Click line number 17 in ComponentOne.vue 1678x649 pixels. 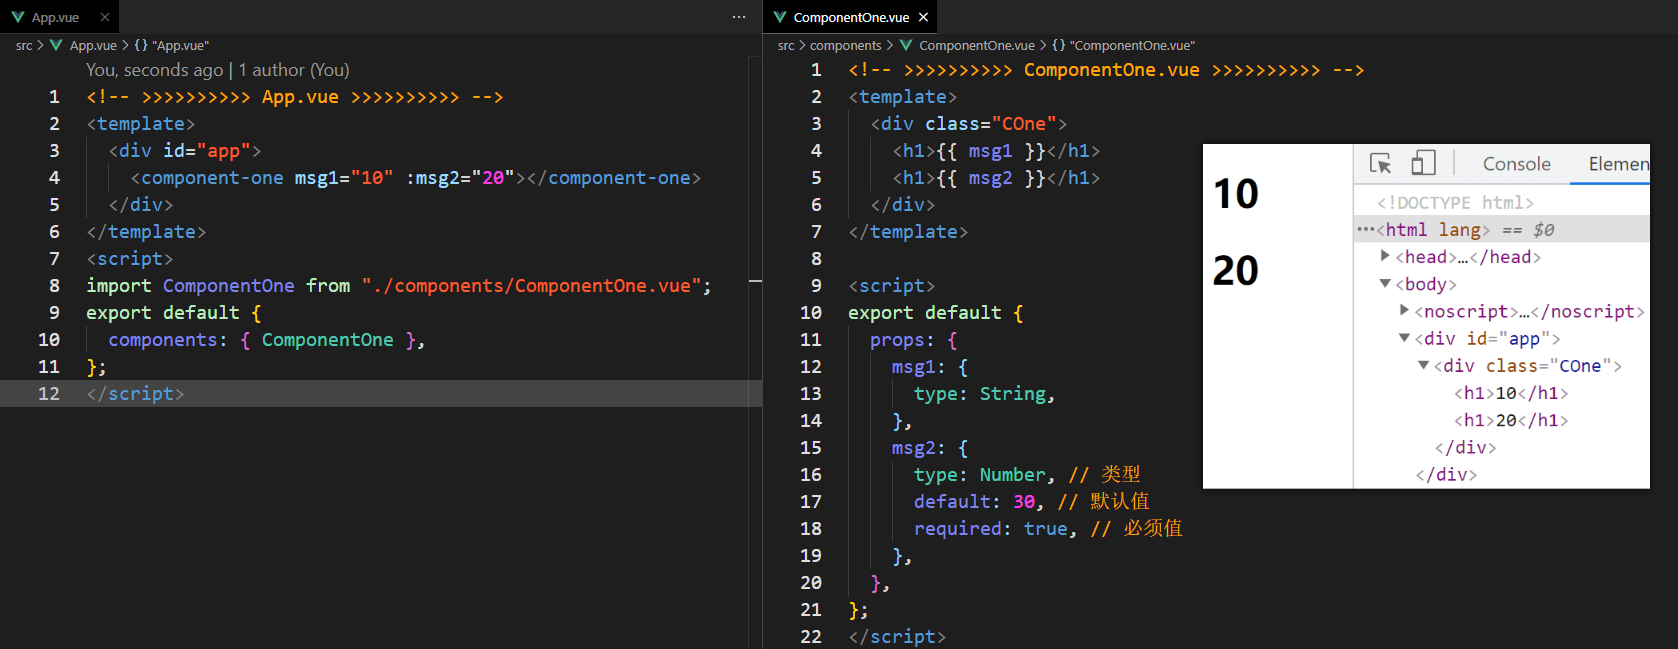[811, 501]
